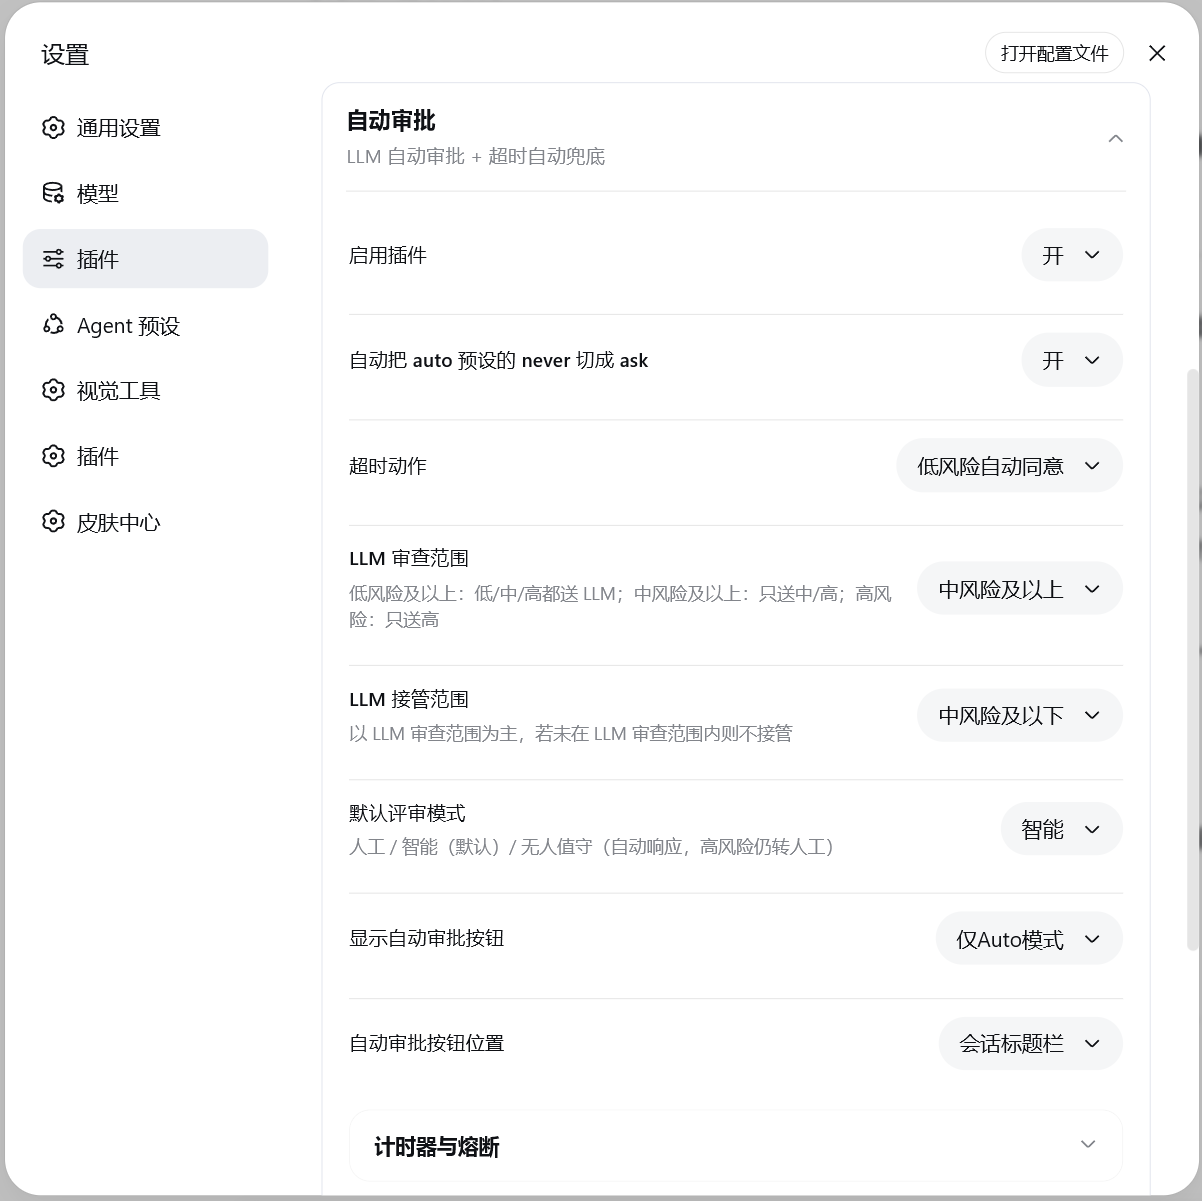1202x1201 pixels.
Task: Click the gear icon beside the lower 插件 item
Action: click(53, 456)
